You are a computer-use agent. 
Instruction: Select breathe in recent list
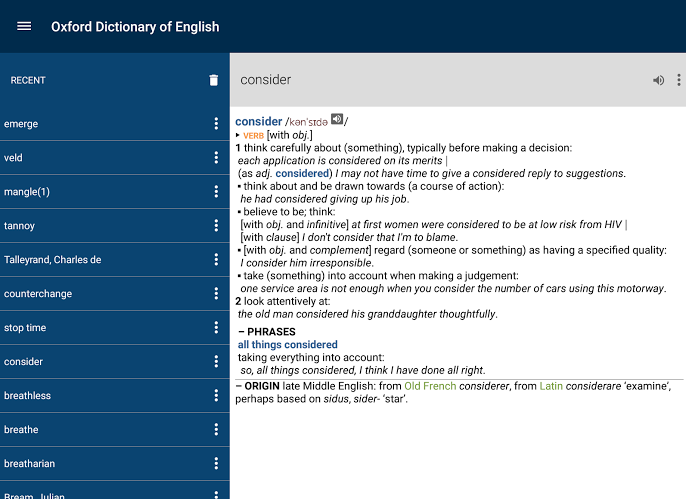pos(115,430)
